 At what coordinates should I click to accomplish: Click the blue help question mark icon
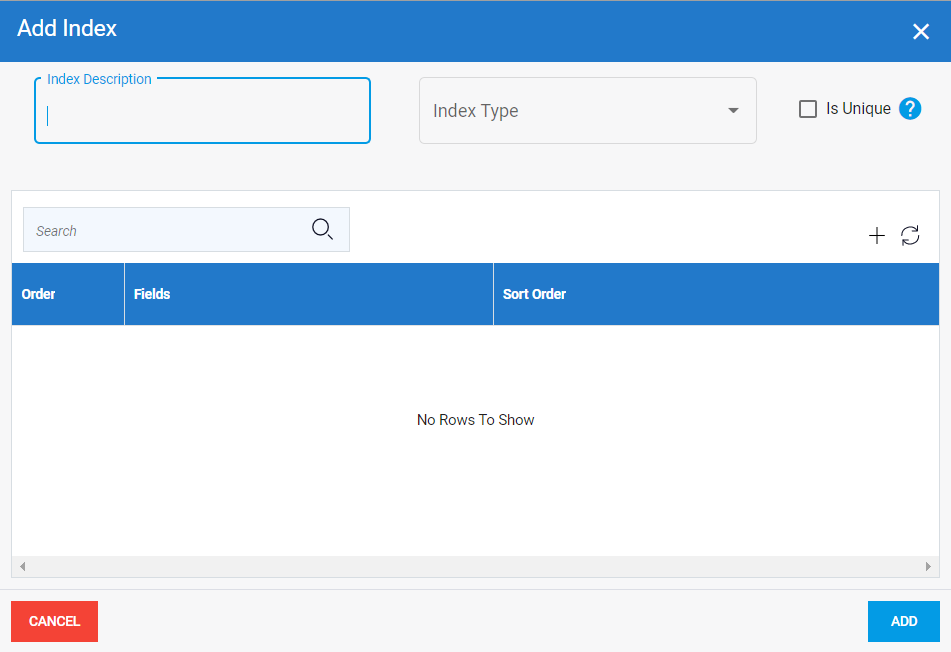(x=909, y=109)
